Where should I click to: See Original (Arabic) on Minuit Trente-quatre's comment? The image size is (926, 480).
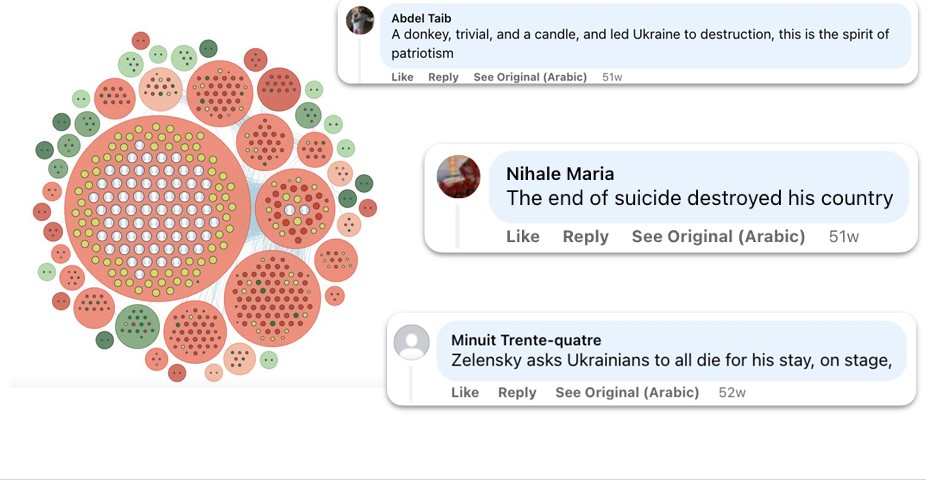[x=627, y=392]
